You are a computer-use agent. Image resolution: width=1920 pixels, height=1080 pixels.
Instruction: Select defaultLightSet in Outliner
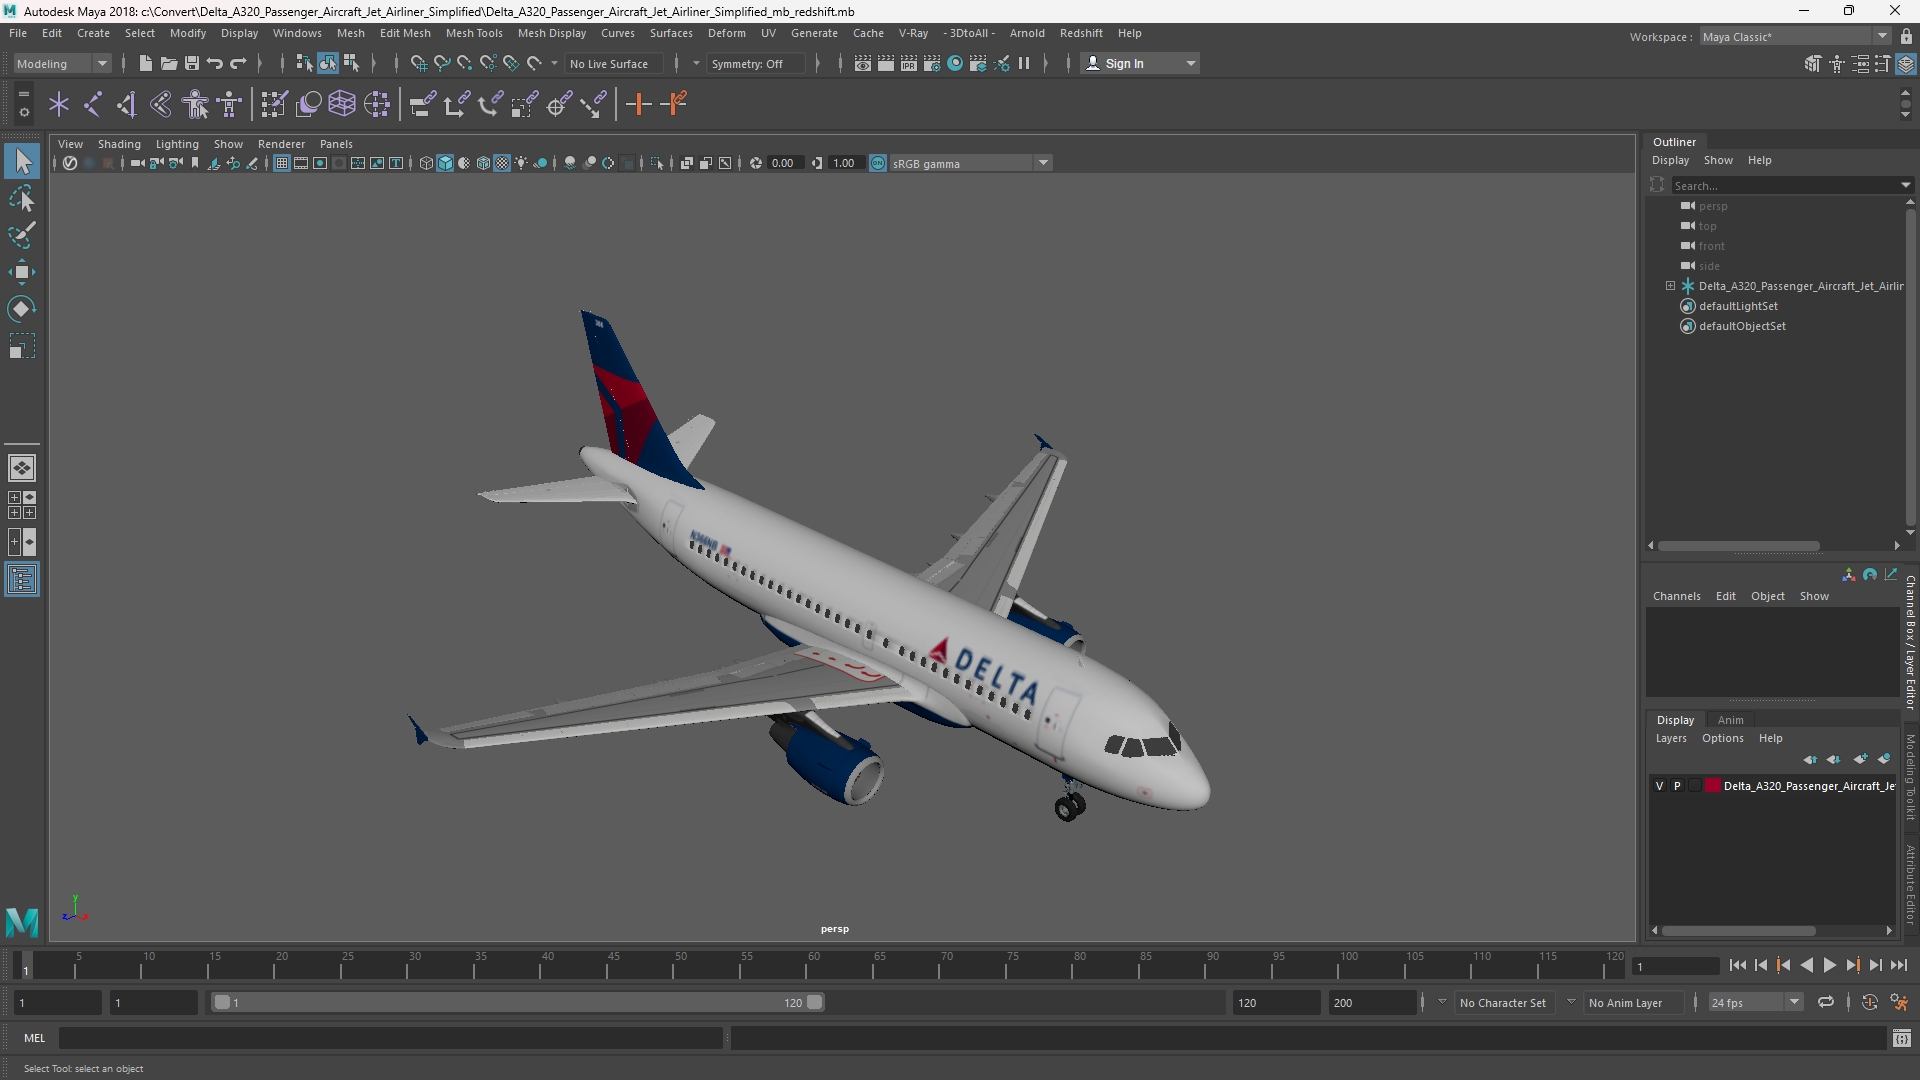(1738, 306)
